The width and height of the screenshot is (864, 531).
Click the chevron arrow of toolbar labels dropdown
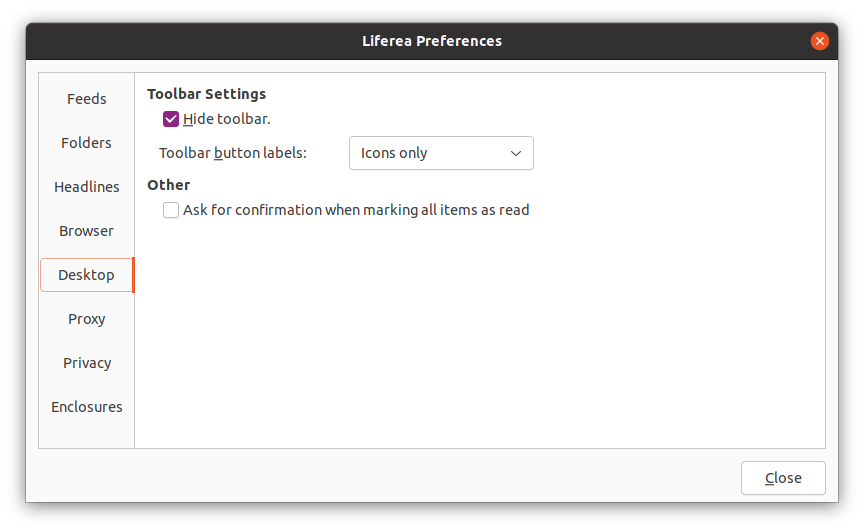(x=516, y=153)
